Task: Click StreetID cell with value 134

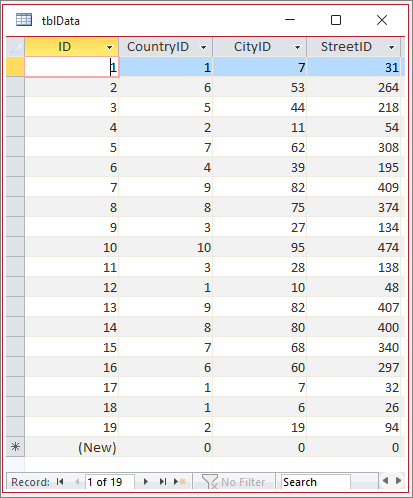Action: tap(353, 227)
